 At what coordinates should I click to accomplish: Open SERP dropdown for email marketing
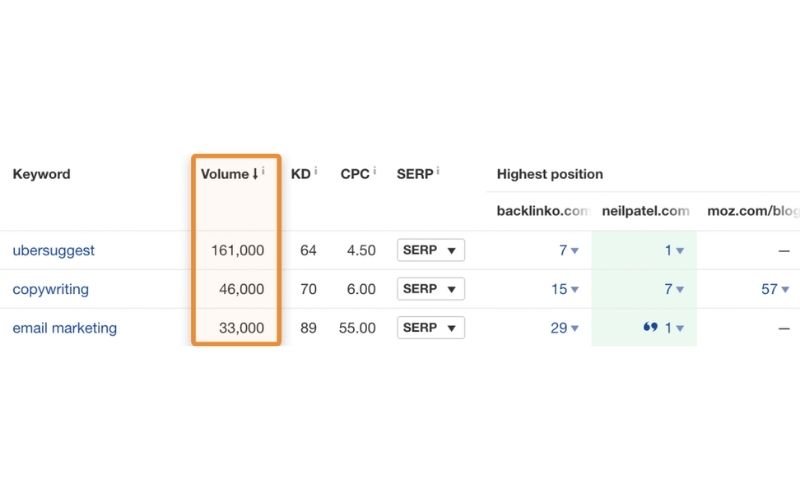431,328
